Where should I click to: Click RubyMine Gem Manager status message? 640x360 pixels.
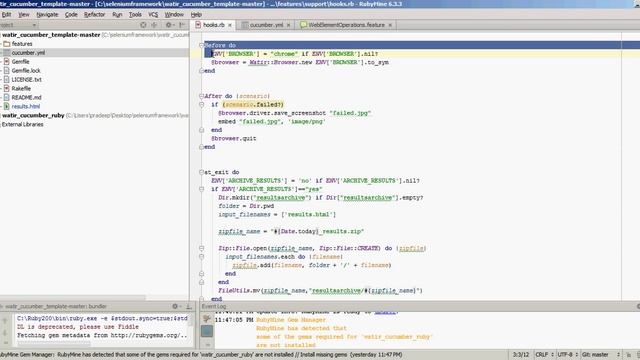pos(201,355)
